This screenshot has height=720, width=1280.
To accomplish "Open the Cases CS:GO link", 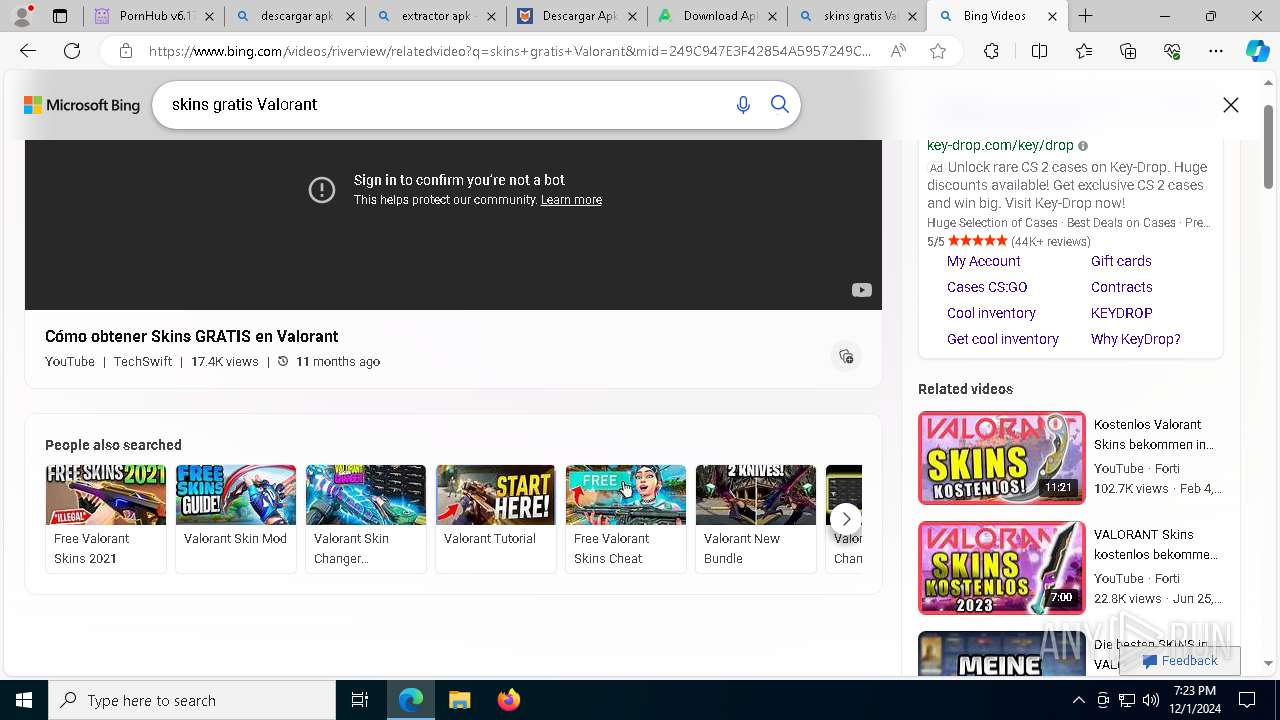I will coord(987,287).
